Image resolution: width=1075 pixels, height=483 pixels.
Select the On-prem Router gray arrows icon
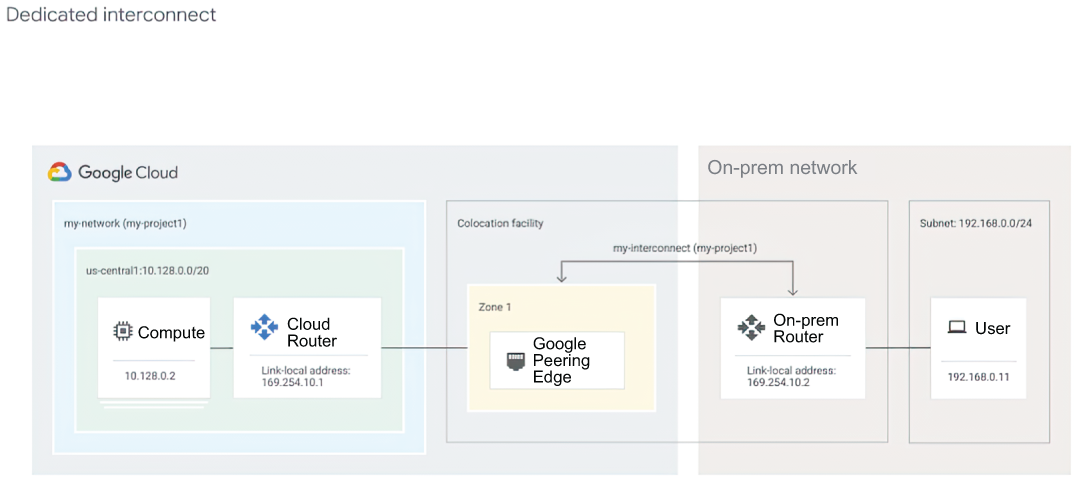(751, 327)
